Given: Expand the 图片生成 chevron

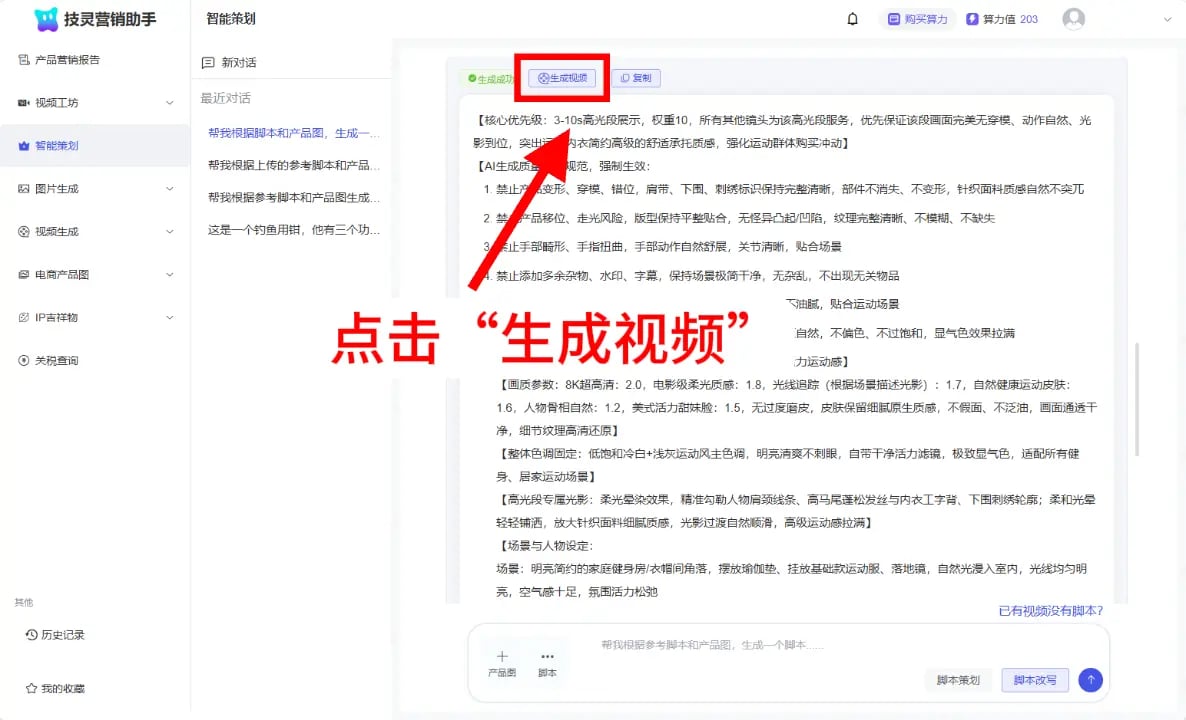Looking at the screenshot, I should [x=169, y=188].
